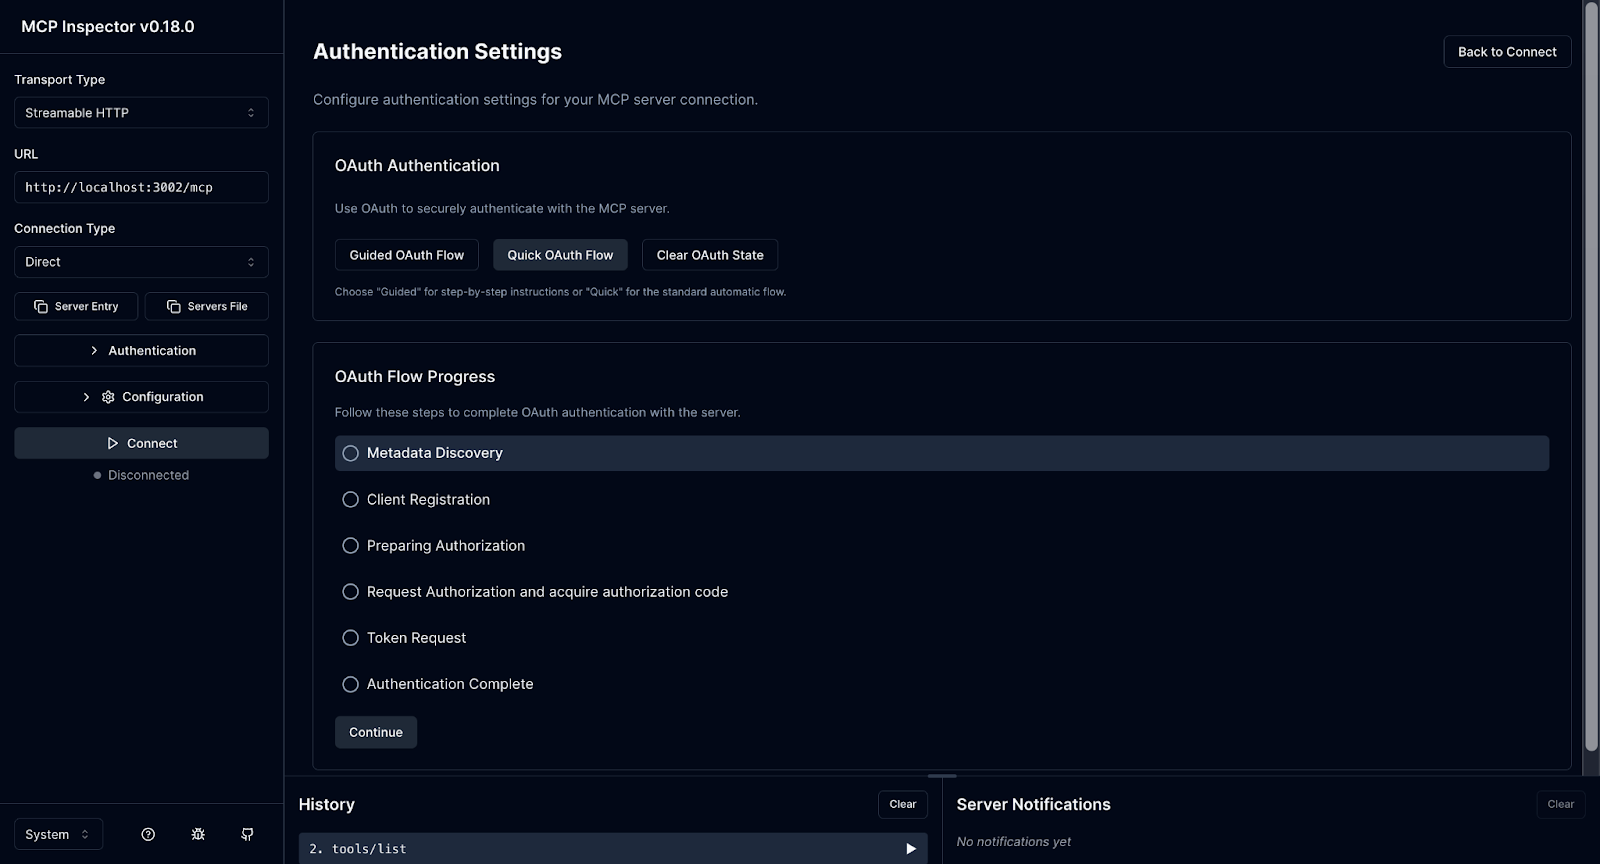Viewport: 1600px width, 864px height.
Task: Click the copy icon on Server Entry
Action: pos(41,306)
